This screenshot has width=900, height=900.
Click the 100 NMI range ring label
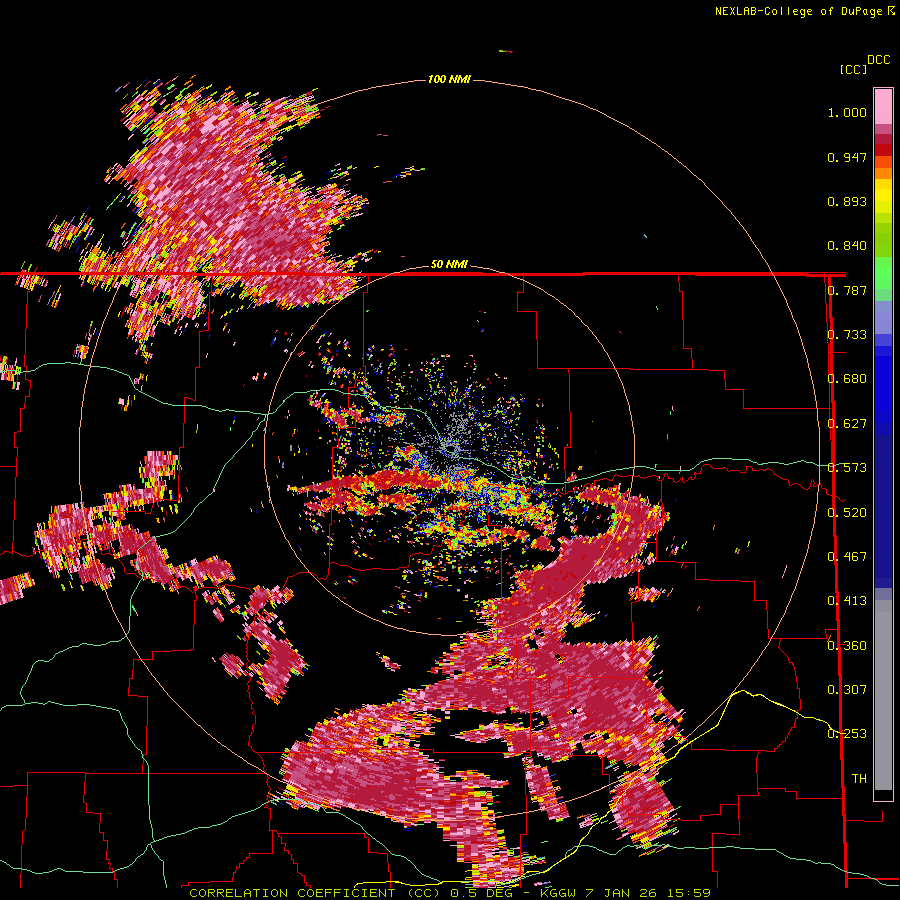coord(449,79)
